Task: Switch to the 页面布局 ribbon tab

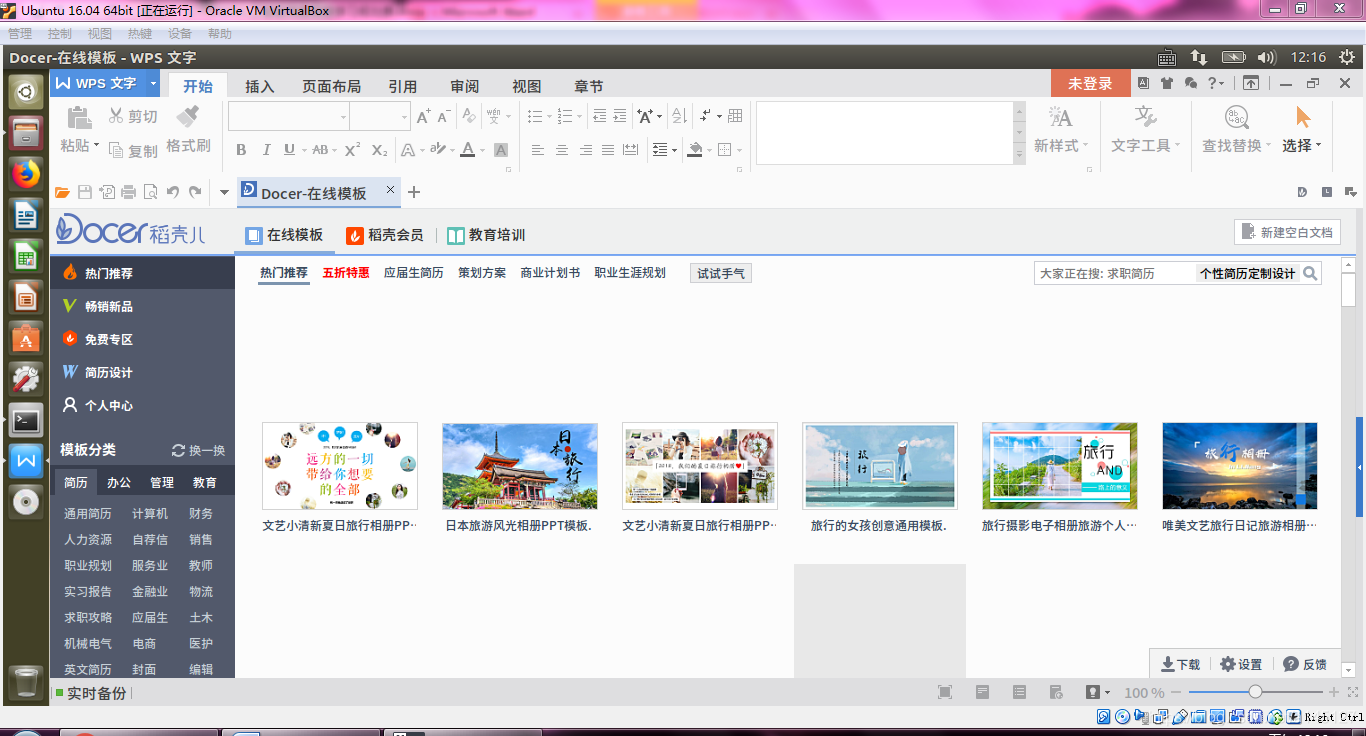Action: point(332,86)
